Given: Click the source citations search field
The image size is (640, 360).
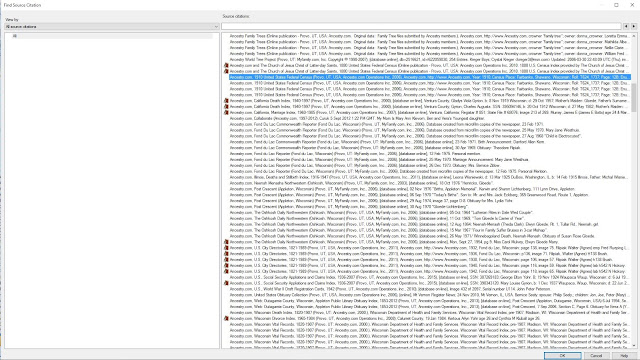Looking at the screenshot, I should [421, 27].
